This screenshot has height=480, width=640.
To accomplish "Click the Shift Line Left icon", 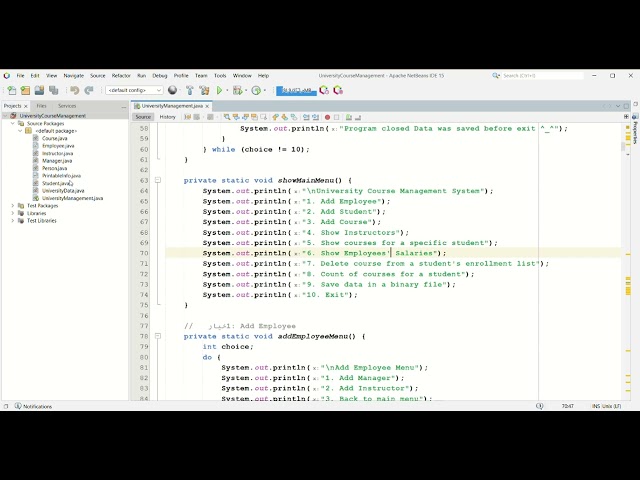I will pyautogui.click(x=306, y=117).
